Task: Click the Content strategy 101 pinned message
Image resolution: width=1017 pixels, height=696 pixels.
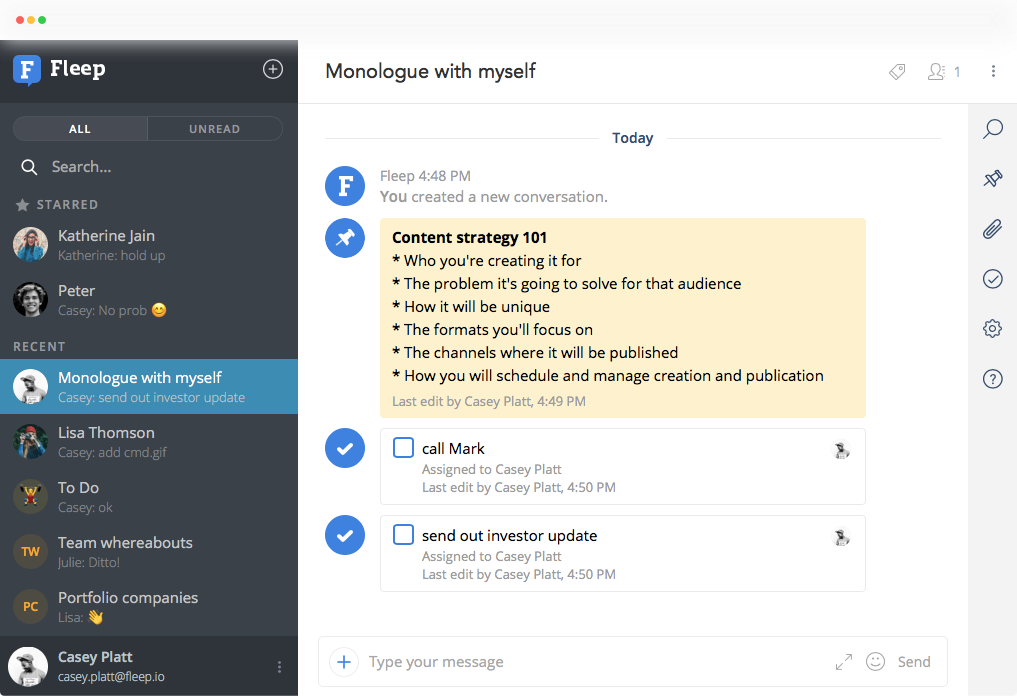Action: (x=623, y=318)
